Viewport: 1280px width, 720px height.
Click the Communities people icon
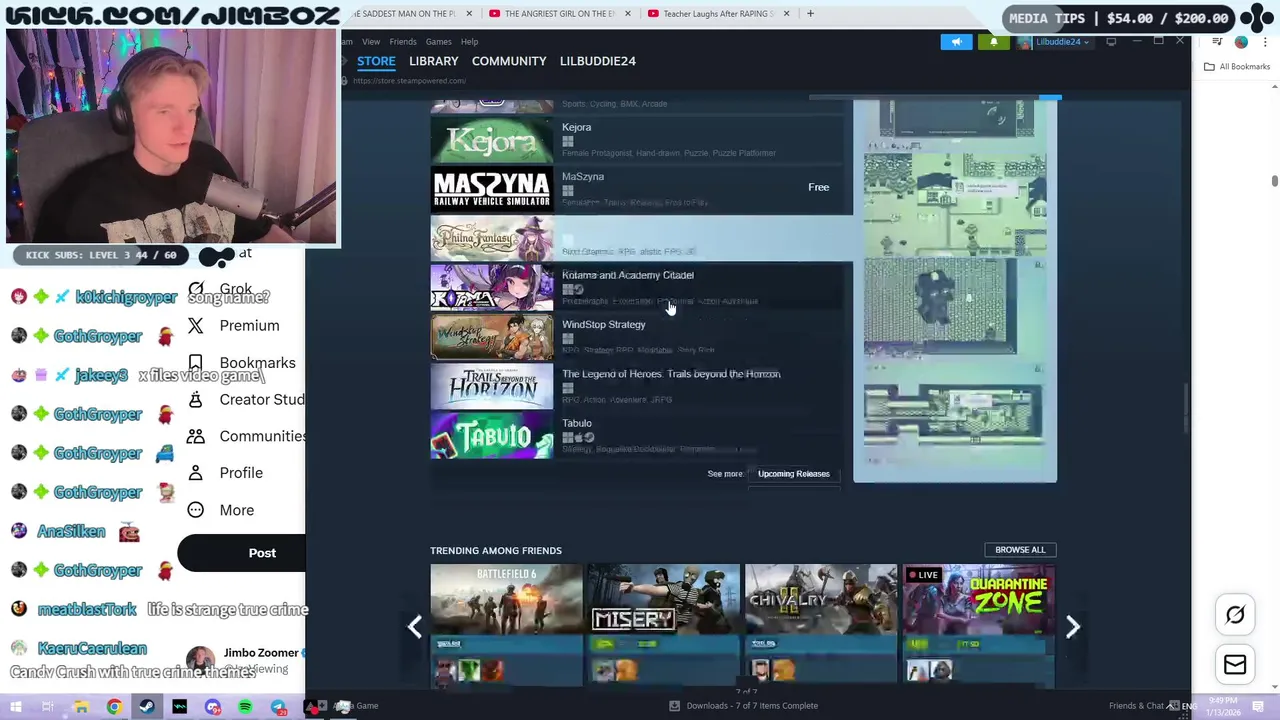point(196,436)
